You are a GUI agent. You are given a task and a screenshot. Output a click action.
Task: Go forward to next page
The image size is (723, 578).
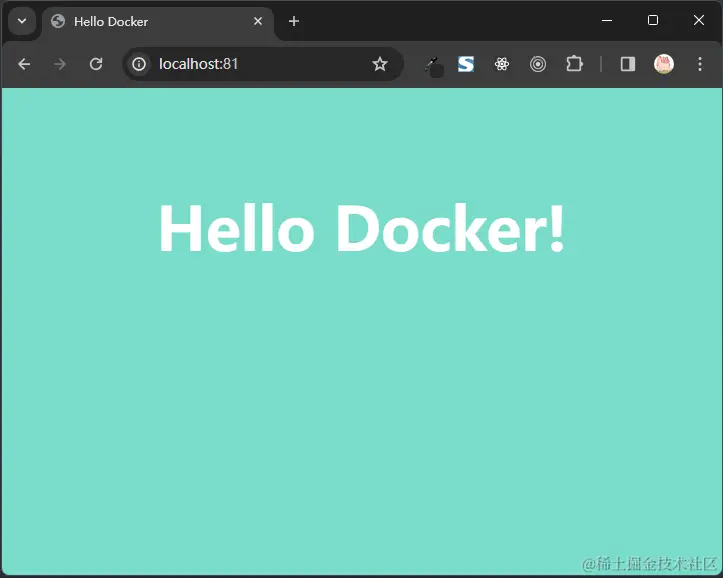tap(59, 64)
